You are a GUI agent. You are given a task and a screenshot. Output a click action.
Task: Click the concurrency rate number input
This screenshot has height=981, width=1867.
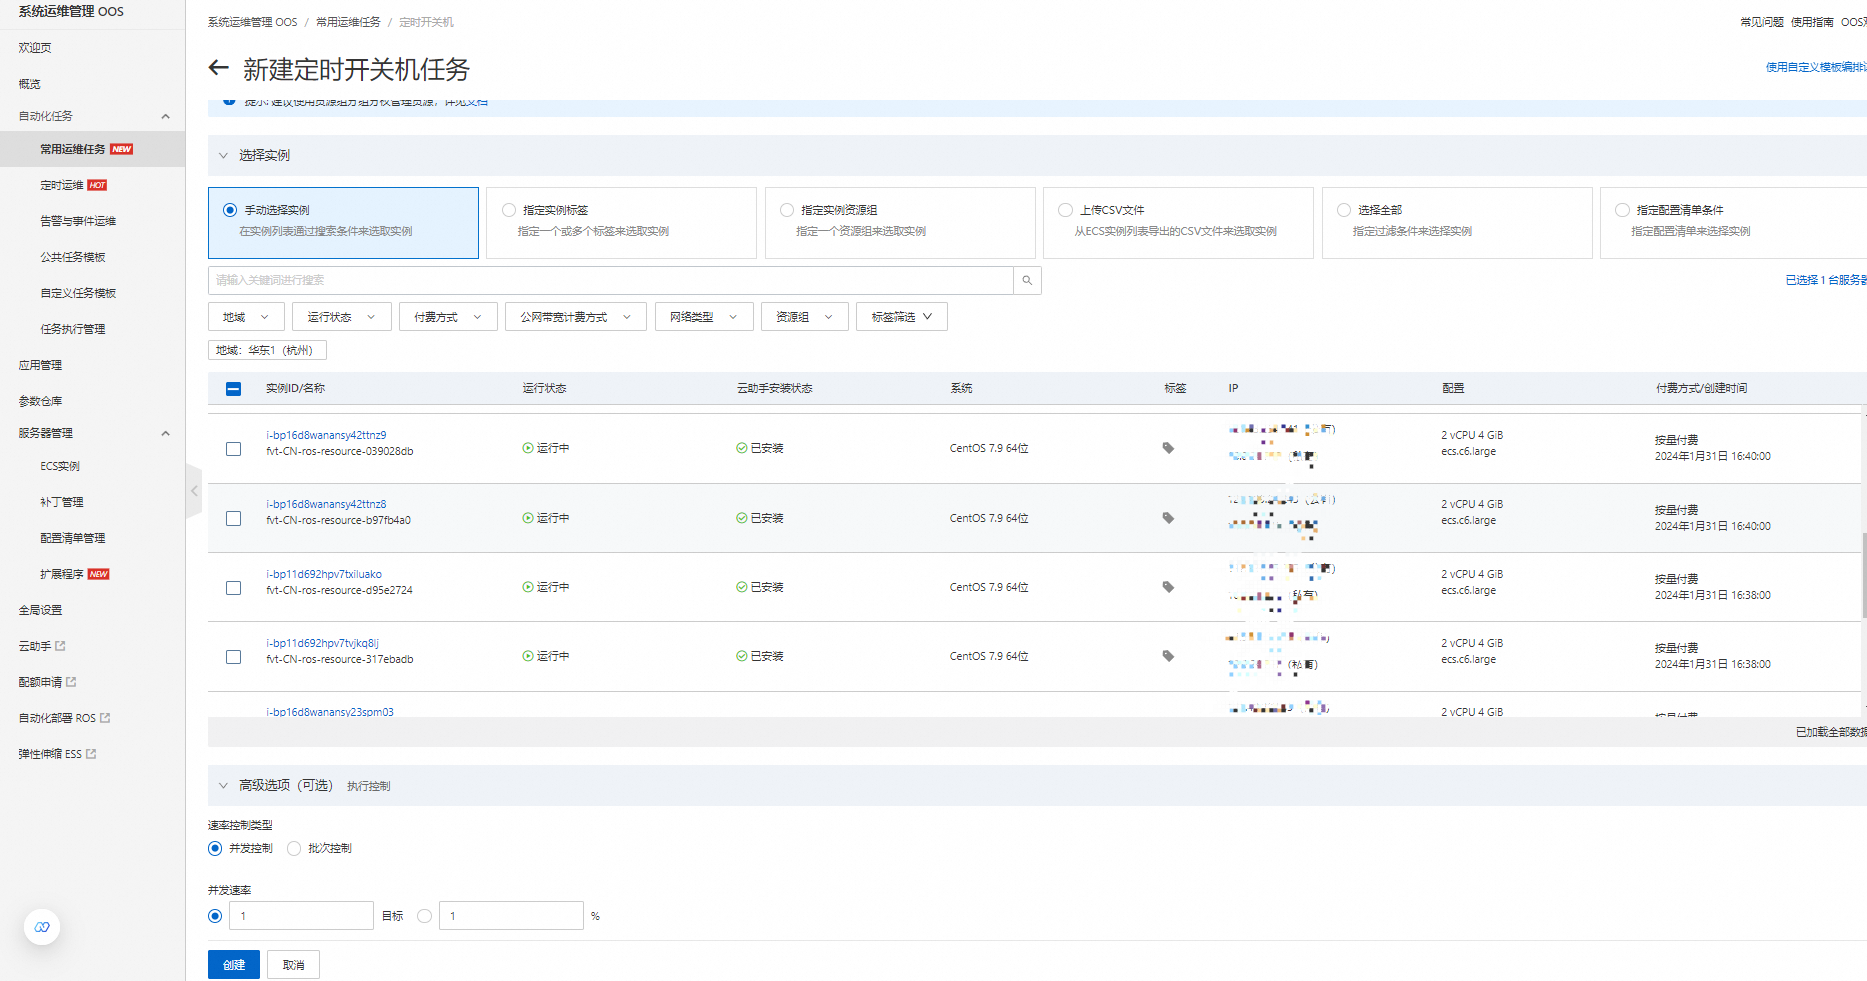click(301, 916)
